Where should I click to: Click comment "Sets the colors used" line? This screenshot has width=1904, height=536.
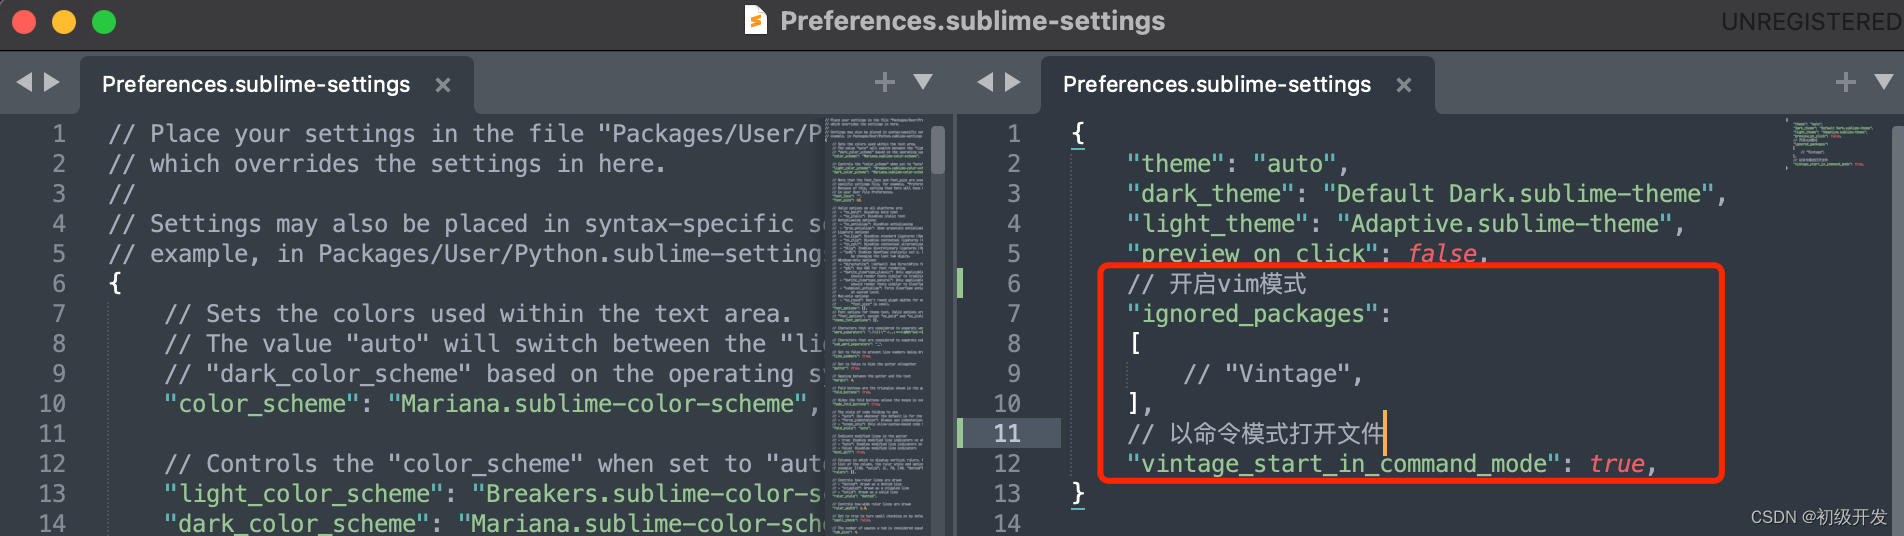(x=479, y=314)
